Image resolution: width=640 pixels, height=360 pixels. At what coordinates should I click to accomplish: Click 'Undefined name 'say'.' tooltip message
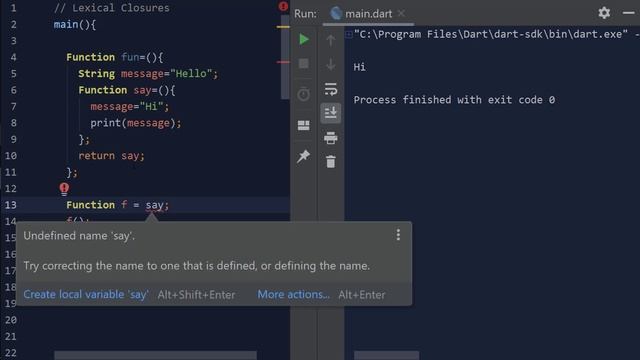(79, 236)
